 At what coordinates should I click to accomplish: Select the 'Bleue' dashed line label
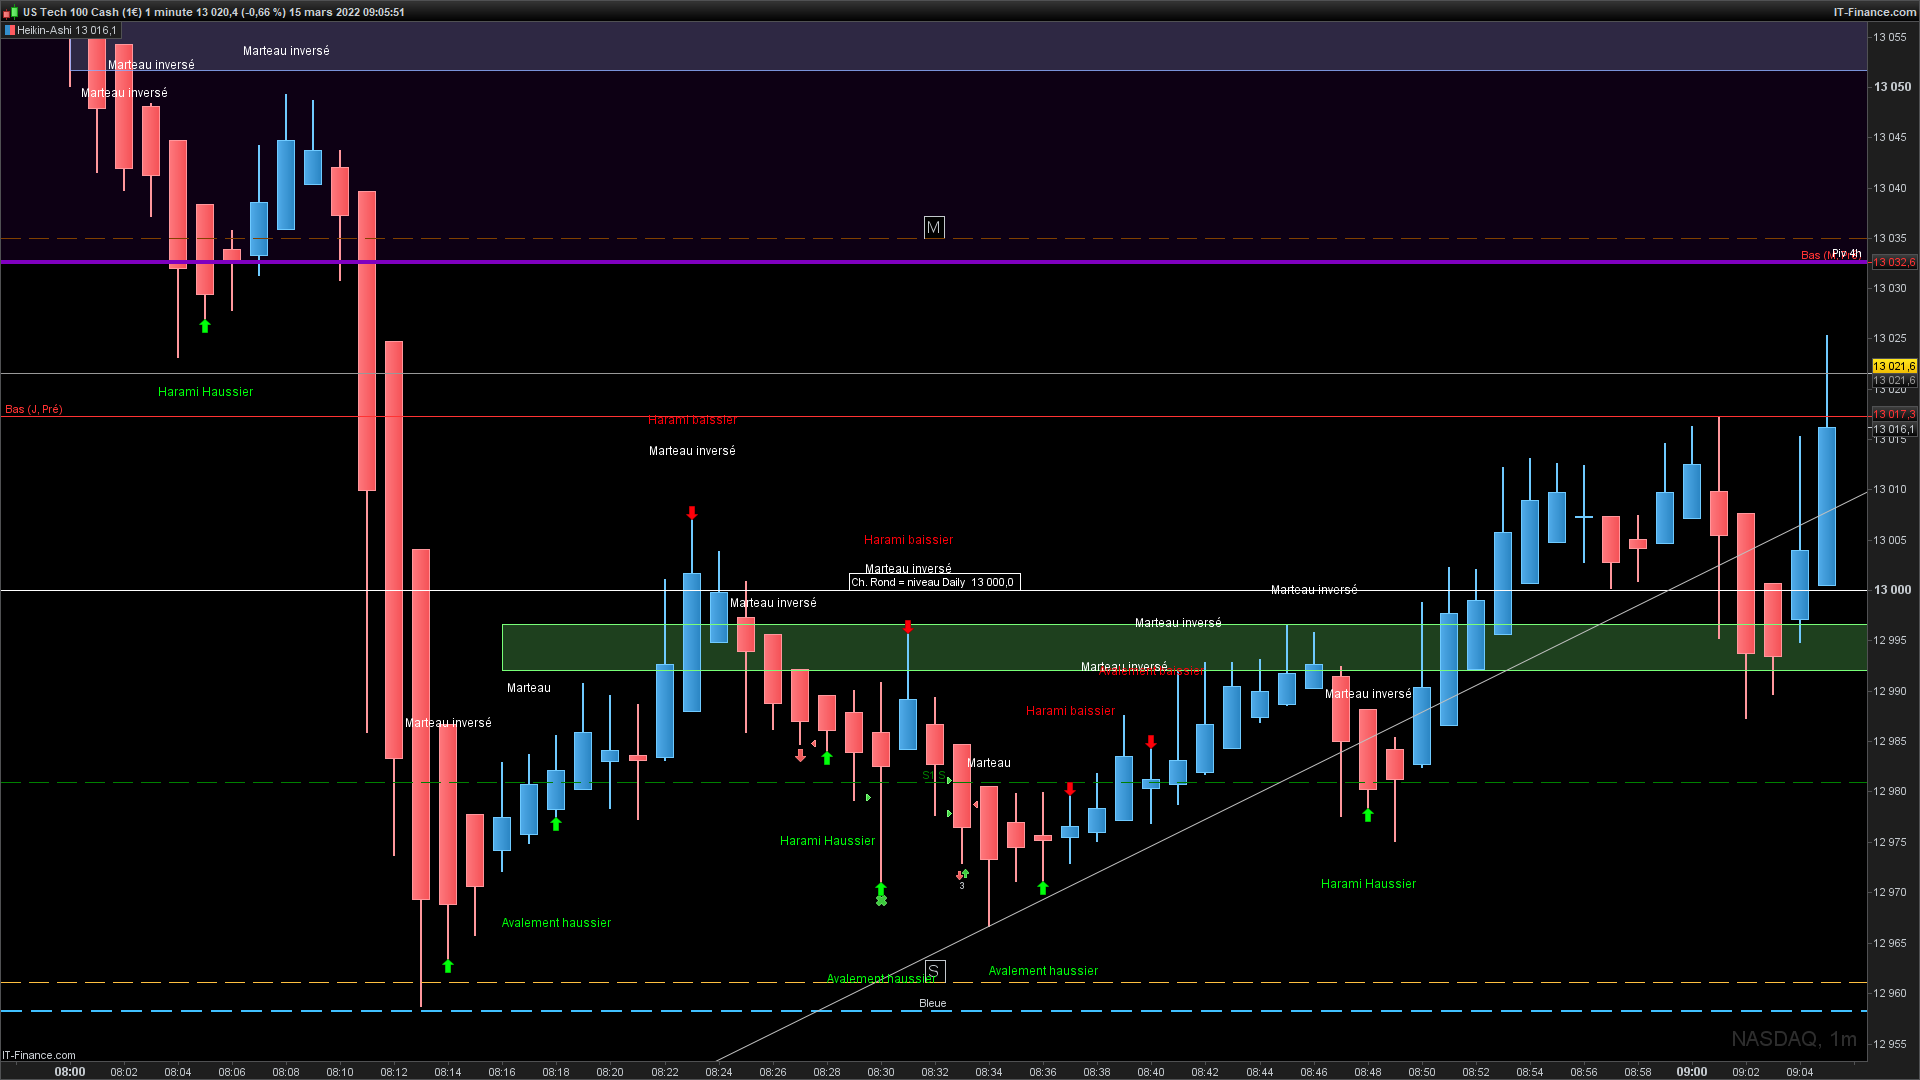932,1003
